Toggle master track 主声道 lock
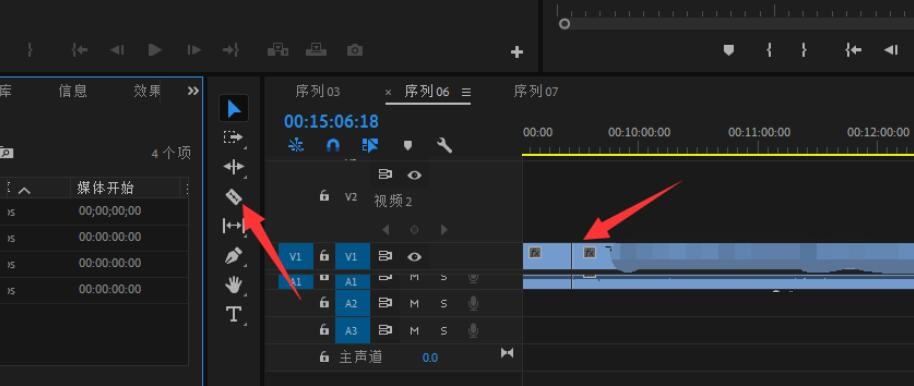 pos(324,357)
